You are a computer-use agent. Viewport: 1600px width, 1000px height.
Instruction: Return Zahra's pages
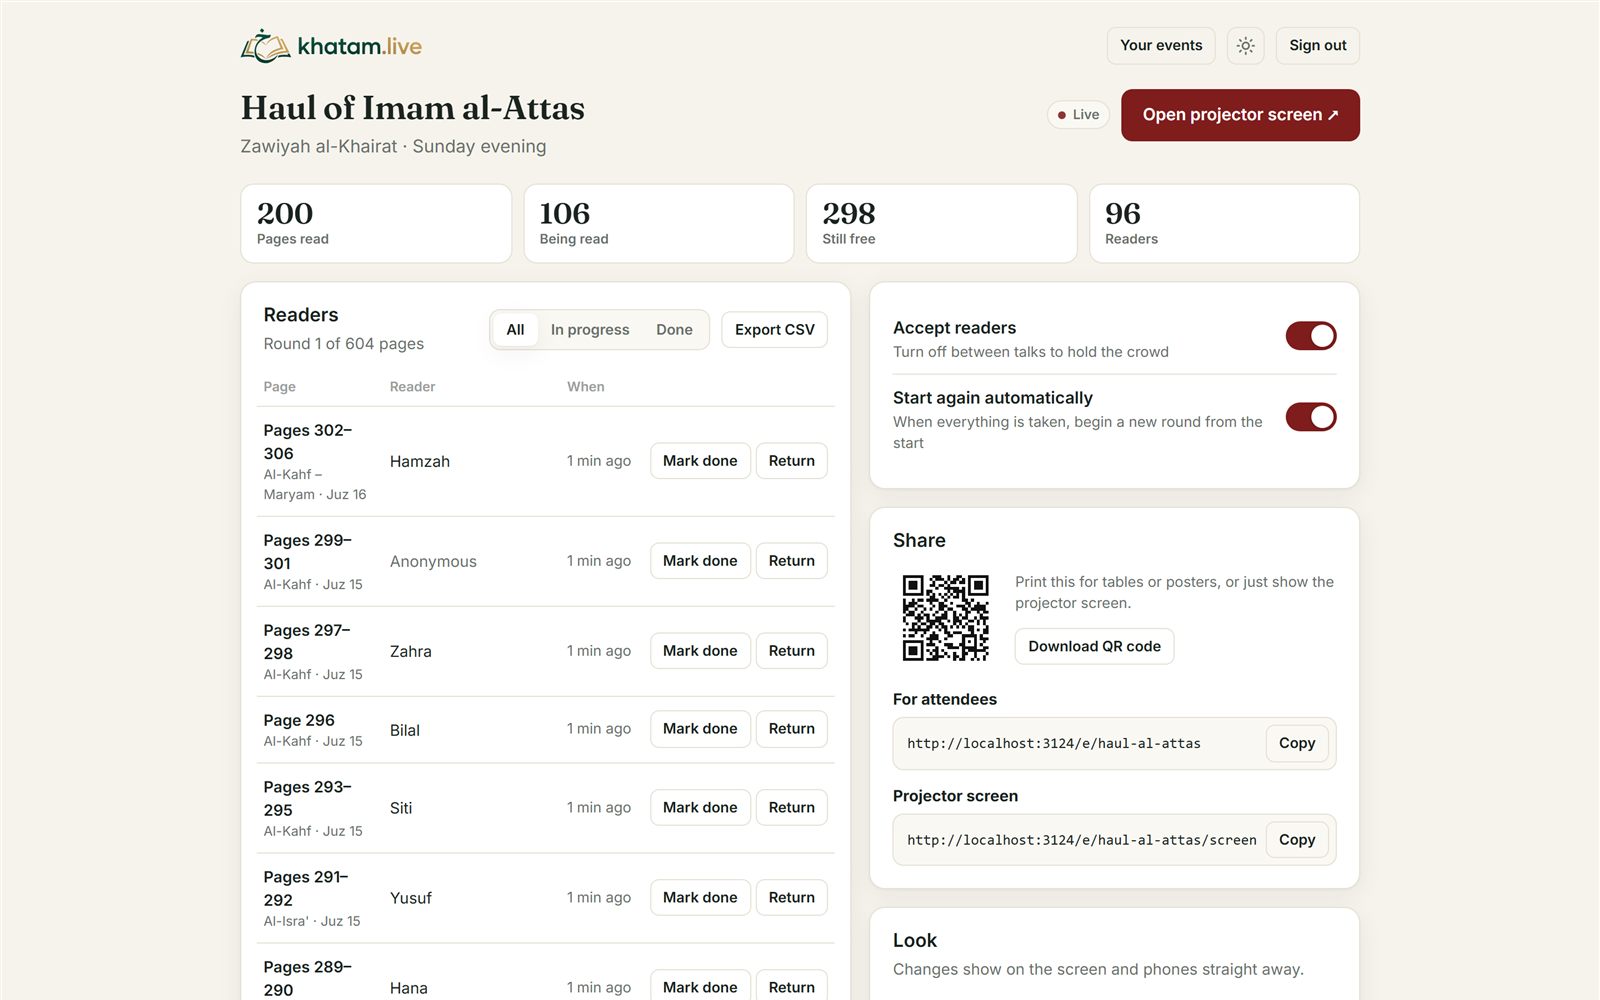791,651
